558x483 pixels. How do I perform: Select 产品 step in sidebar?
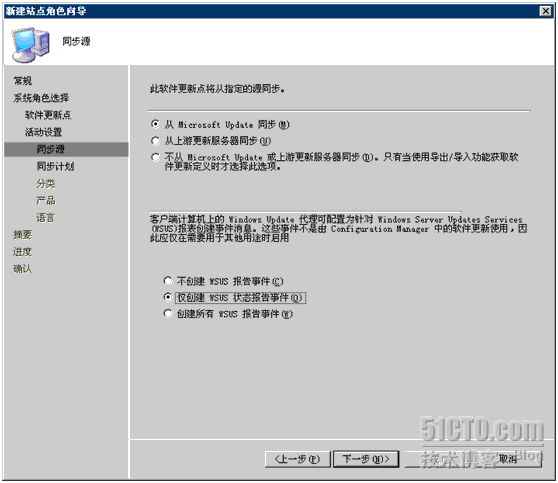(x=46, y=200)
